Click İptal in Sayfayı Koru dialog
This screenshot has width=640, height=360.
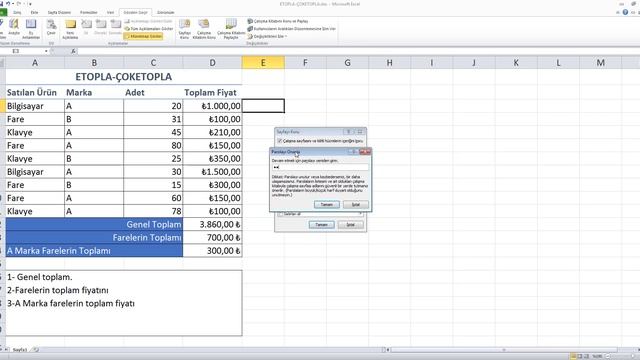(351, 224)
